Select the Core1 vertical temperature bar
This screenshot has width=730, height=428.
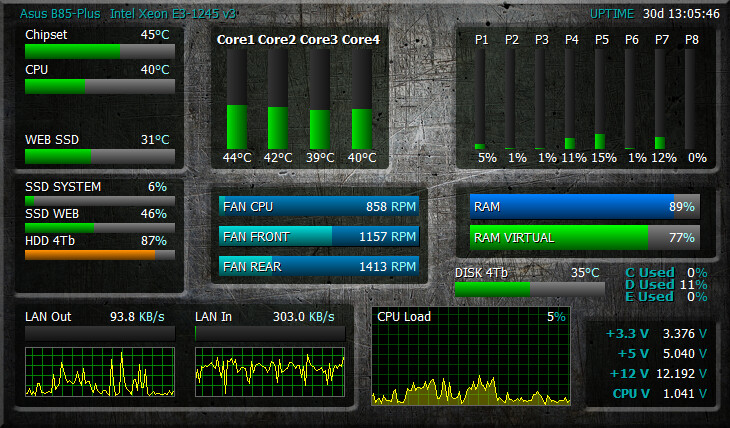(x=237, y=100)
